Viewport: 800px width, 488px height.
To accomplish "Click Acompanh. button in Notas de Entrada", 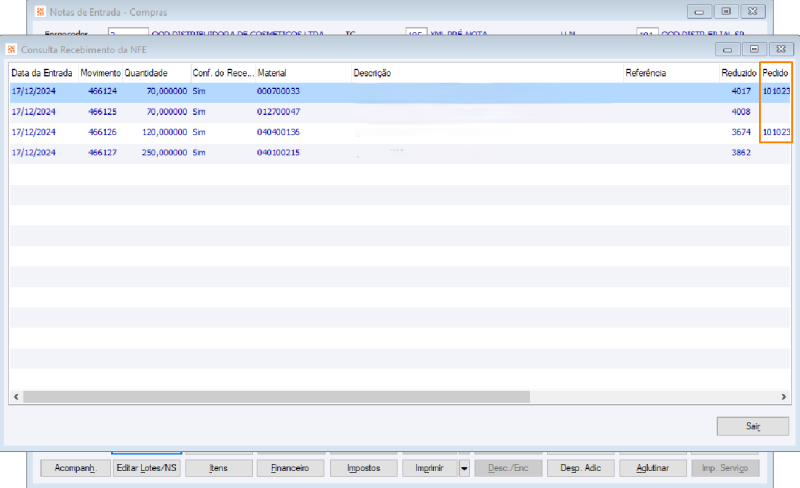I will pyautogui.click(x=75, y=468).
